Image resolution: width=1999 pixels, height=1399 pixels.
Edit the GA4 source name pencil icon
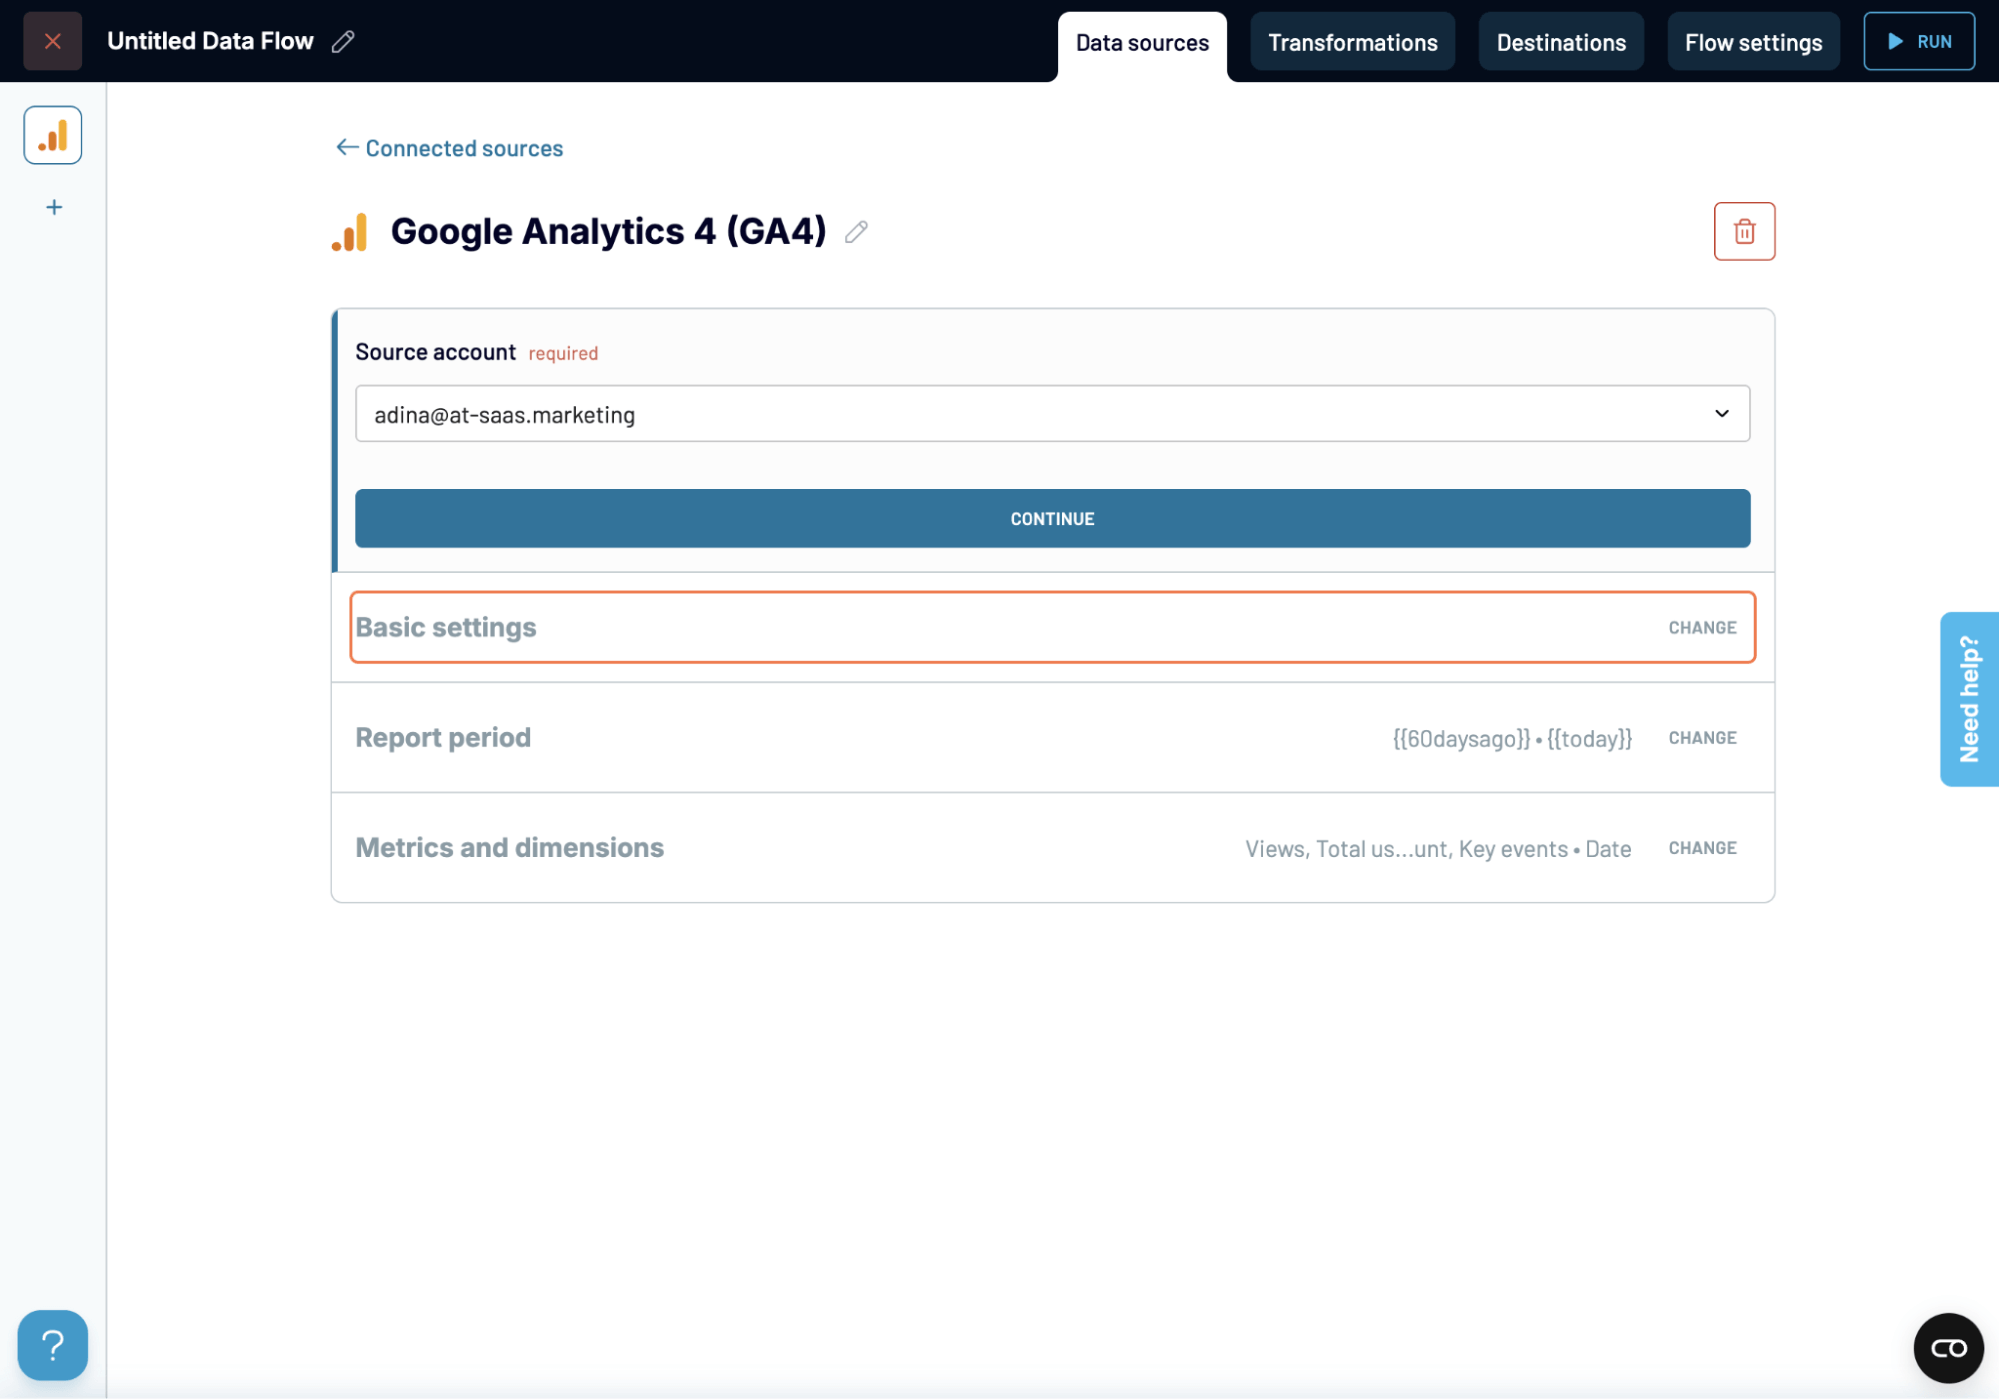pos(855,232)
